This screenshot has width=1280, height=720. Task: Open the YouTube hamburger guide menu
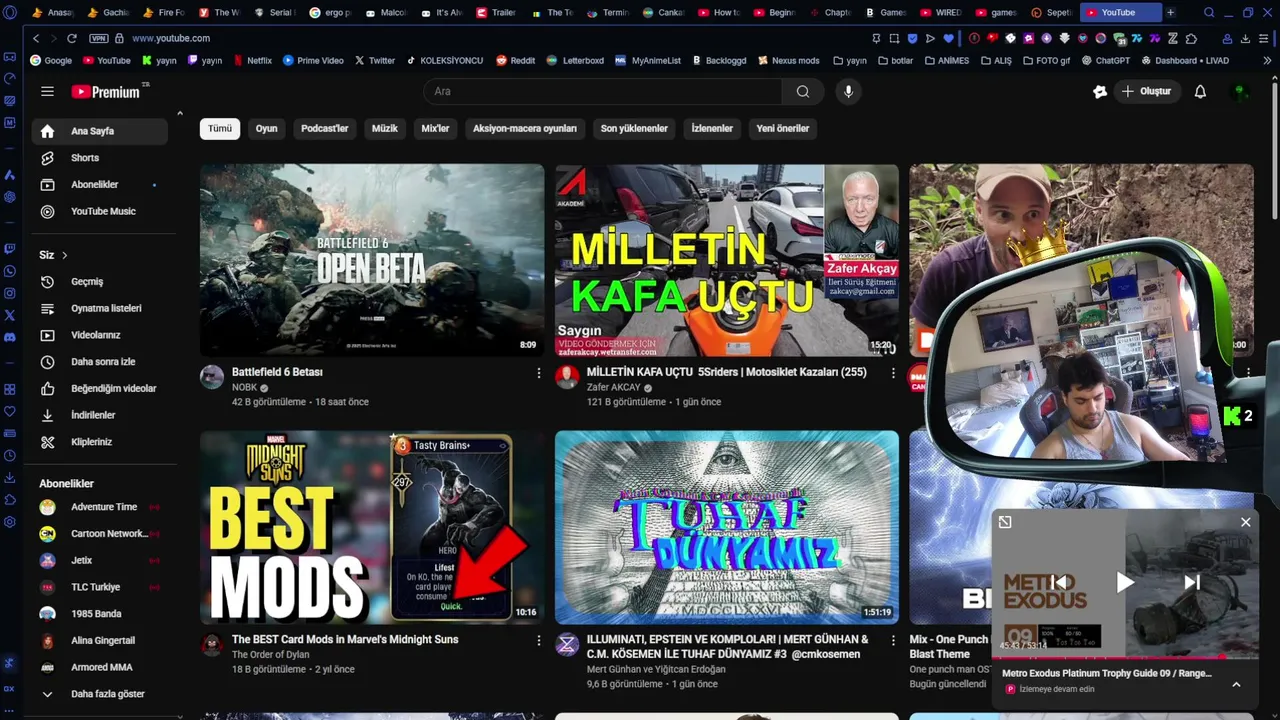(47, 91)
